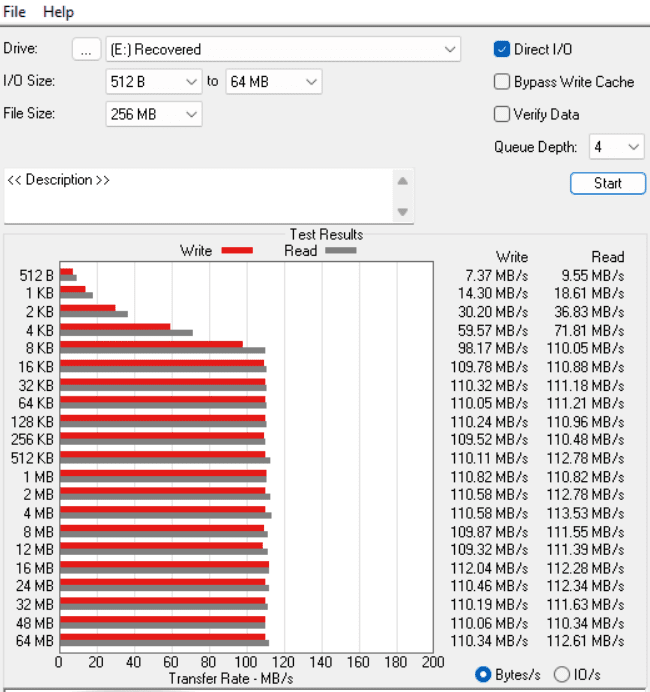Click the 18.61 MB/s read value

point(589,293)
